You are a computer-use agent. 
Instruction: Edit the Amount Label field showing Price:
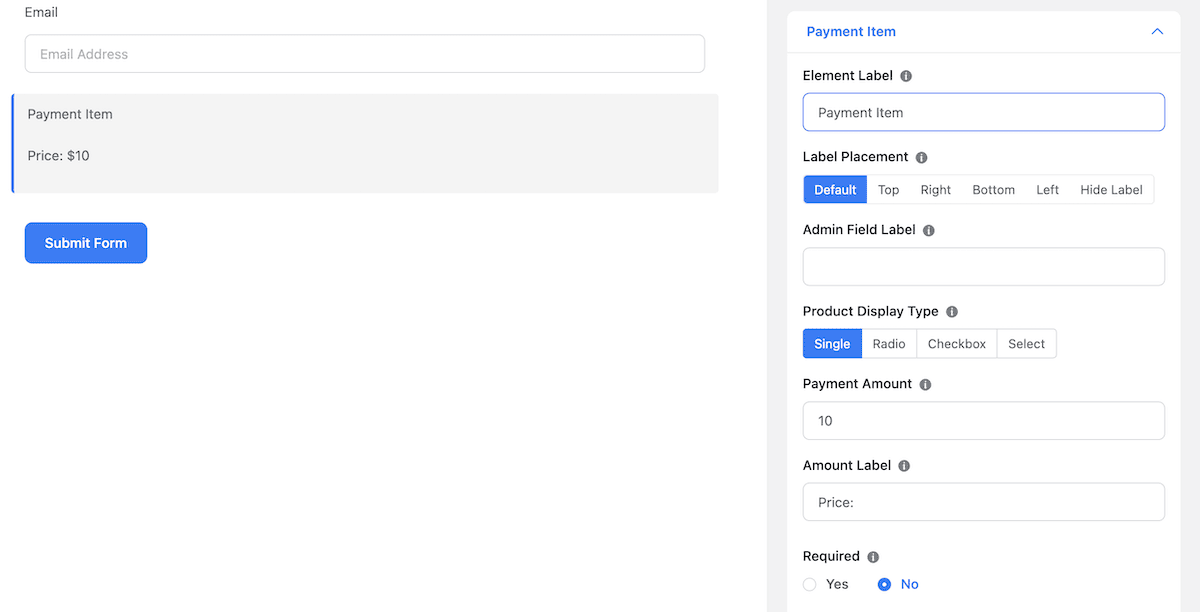click(984, 502)
